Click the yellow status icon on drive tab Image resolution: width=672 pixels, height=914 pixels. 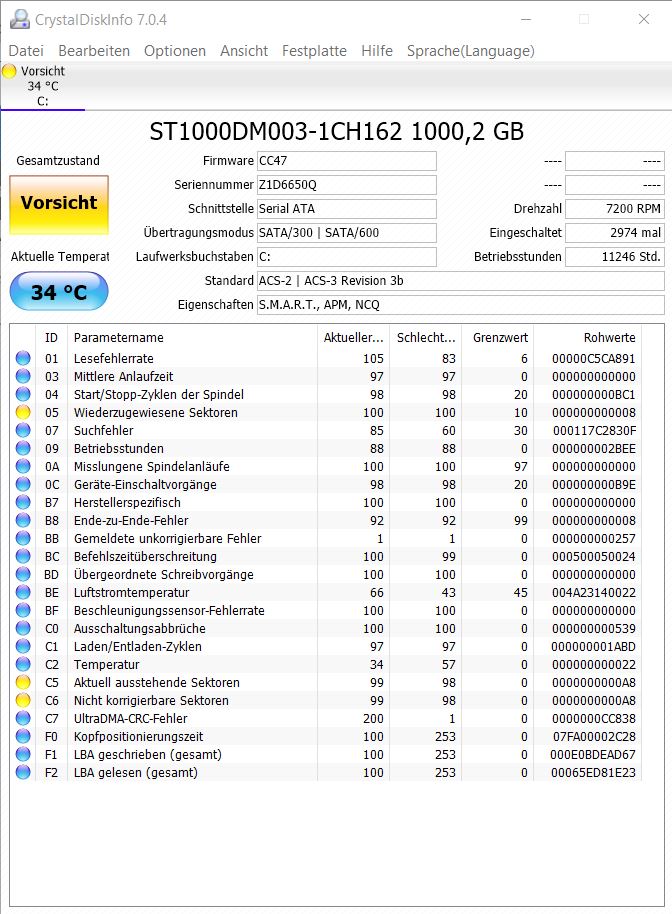coord(9,71)
